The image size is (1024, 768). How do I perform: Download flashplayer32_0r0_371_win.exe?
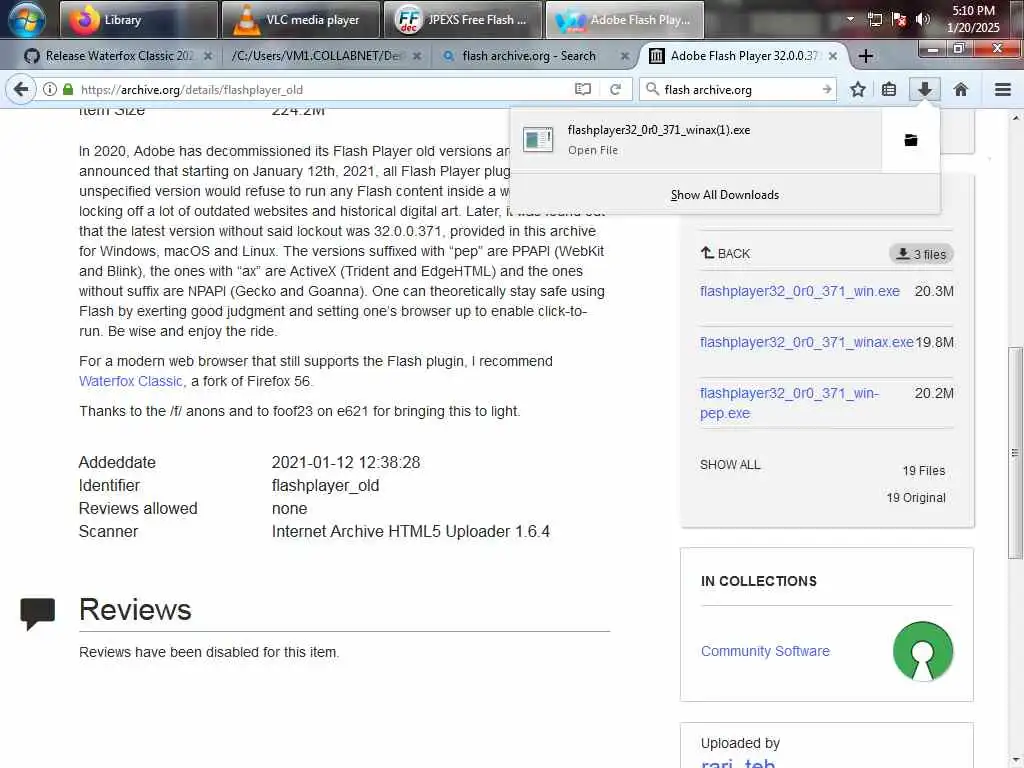(800, 291)
